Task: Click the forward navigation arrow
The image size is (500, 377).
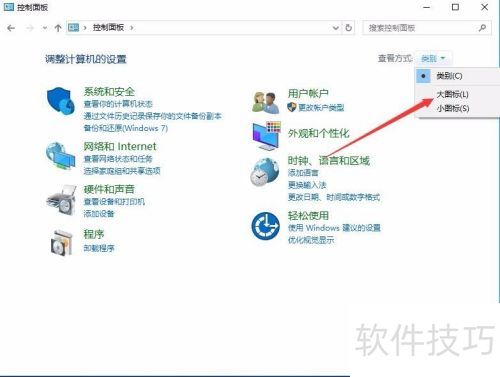Action: pos(30,28)
